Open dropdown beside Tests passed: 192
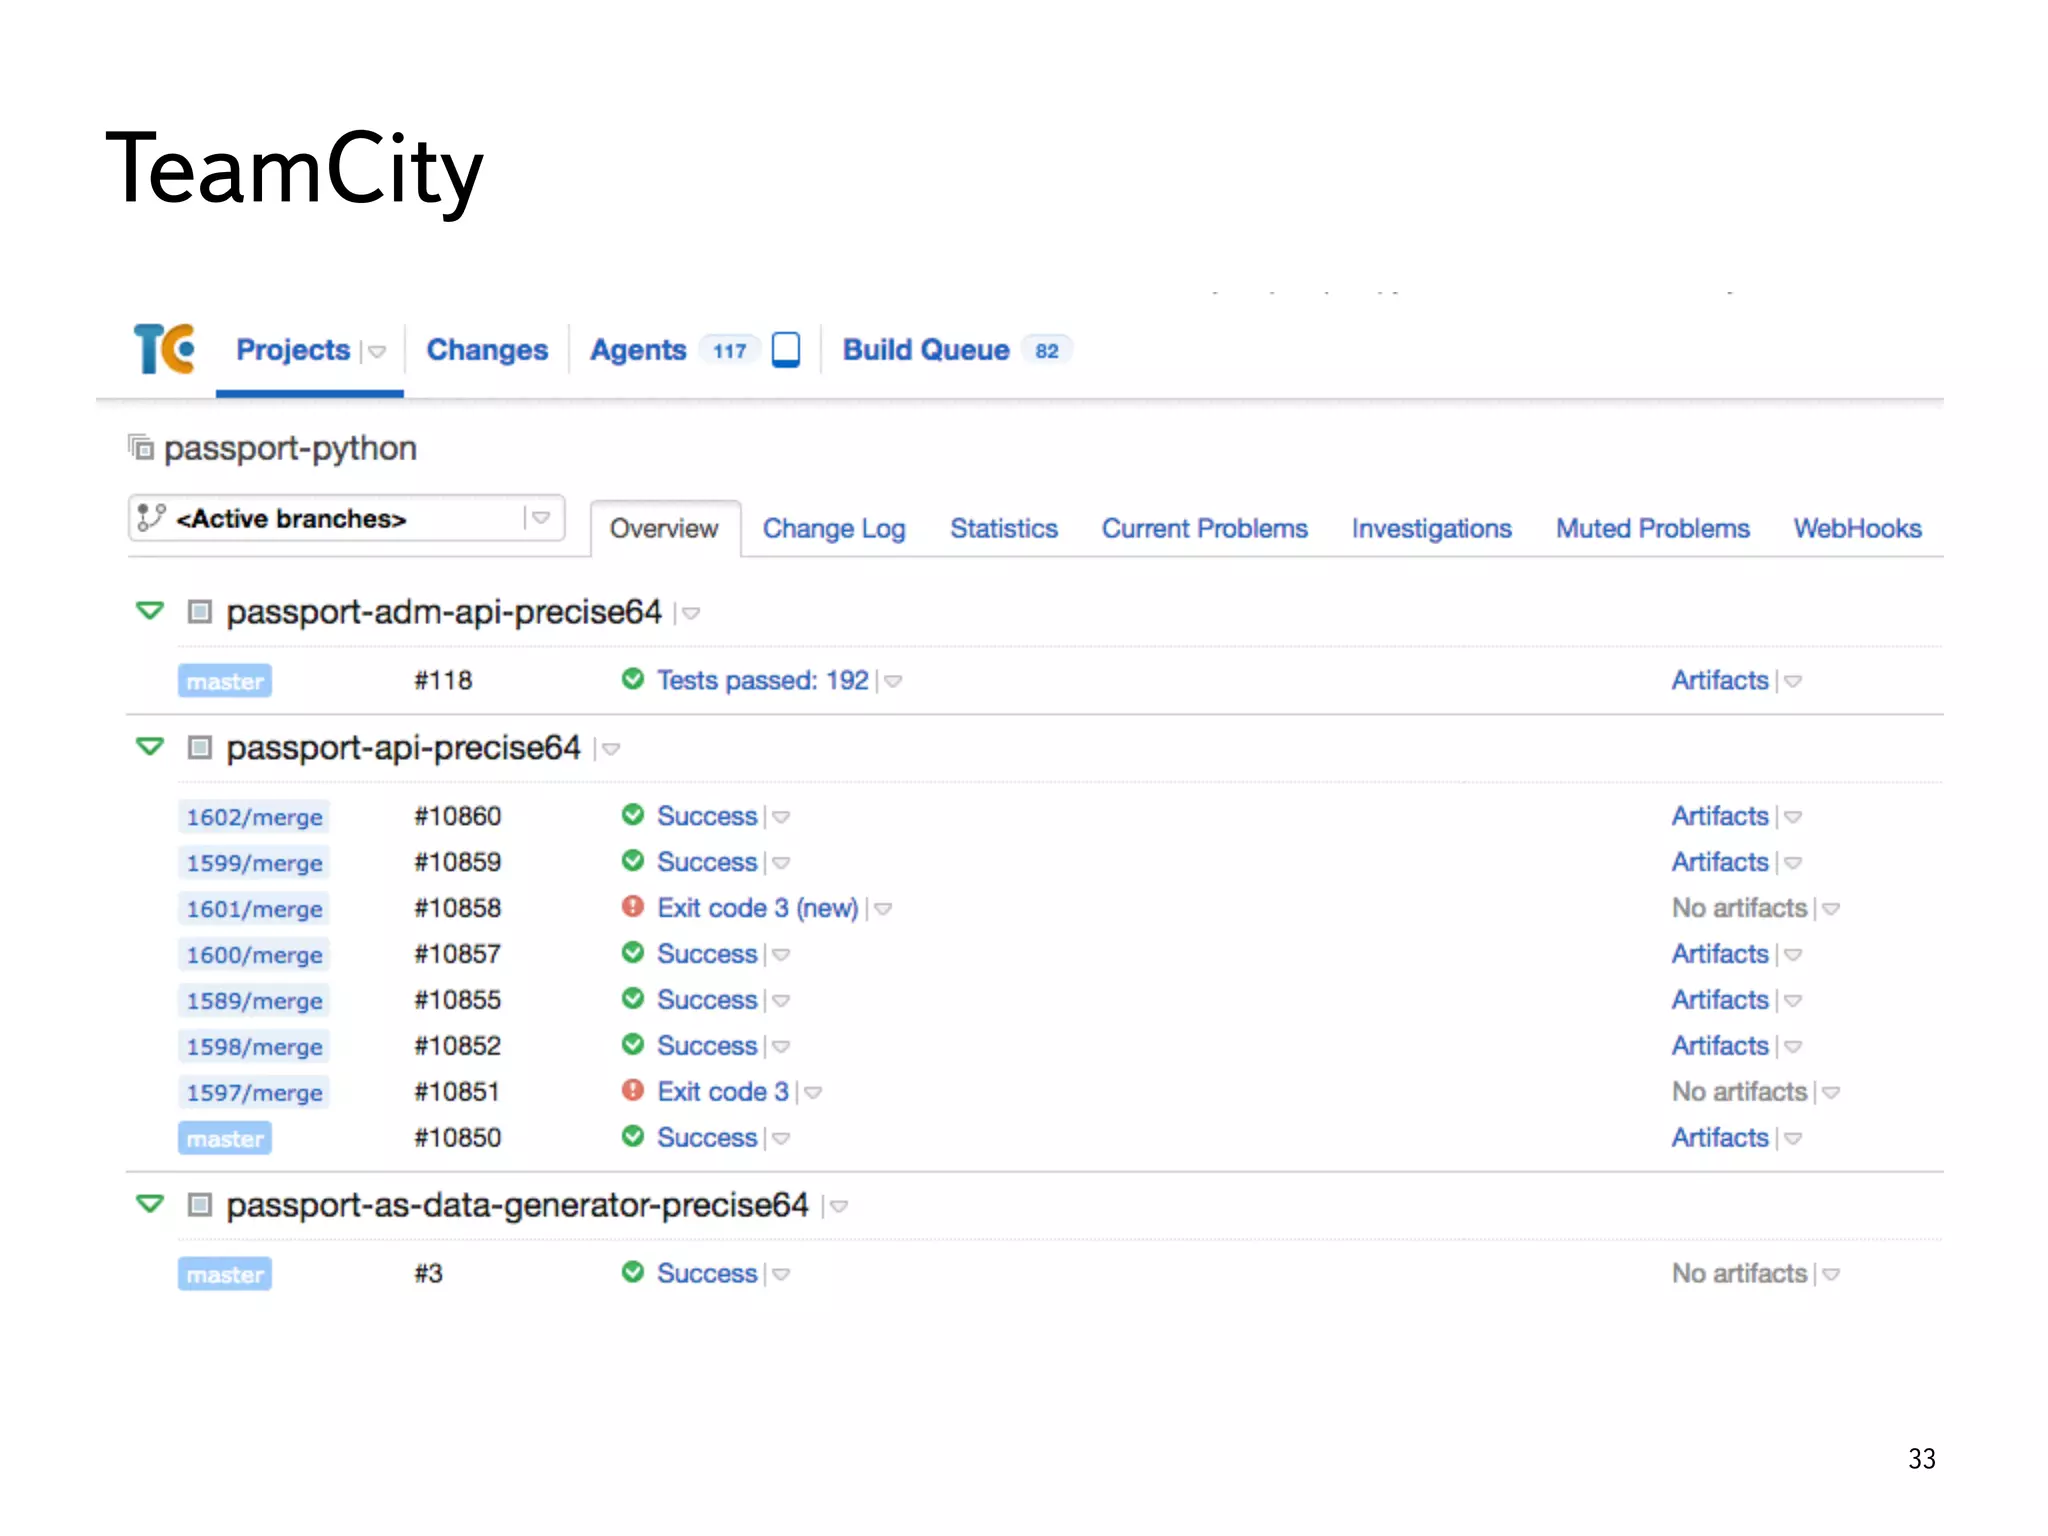Viewport: 2048px width, 1536px height. click(894, 682)
